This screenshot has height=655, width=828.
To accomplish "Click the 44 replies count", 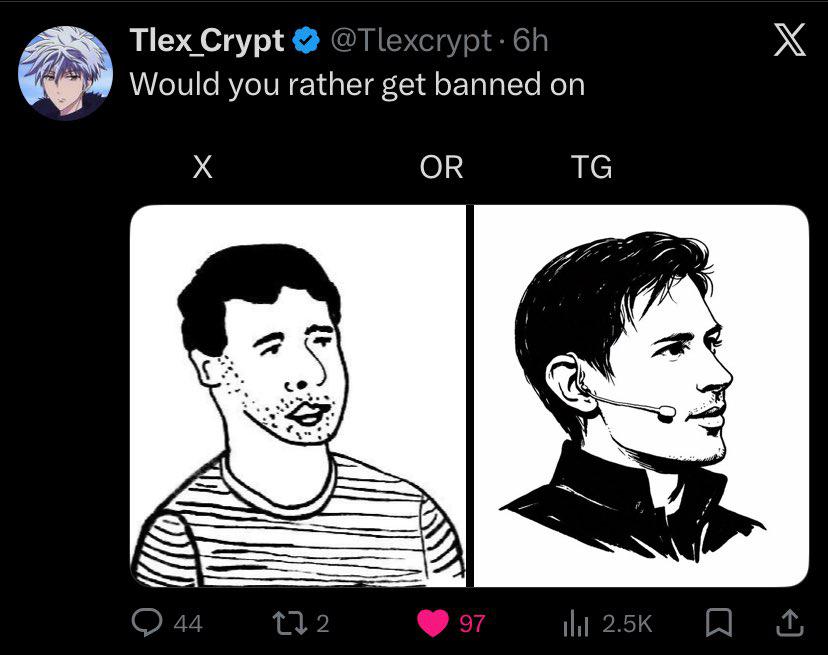I will 188,624.
